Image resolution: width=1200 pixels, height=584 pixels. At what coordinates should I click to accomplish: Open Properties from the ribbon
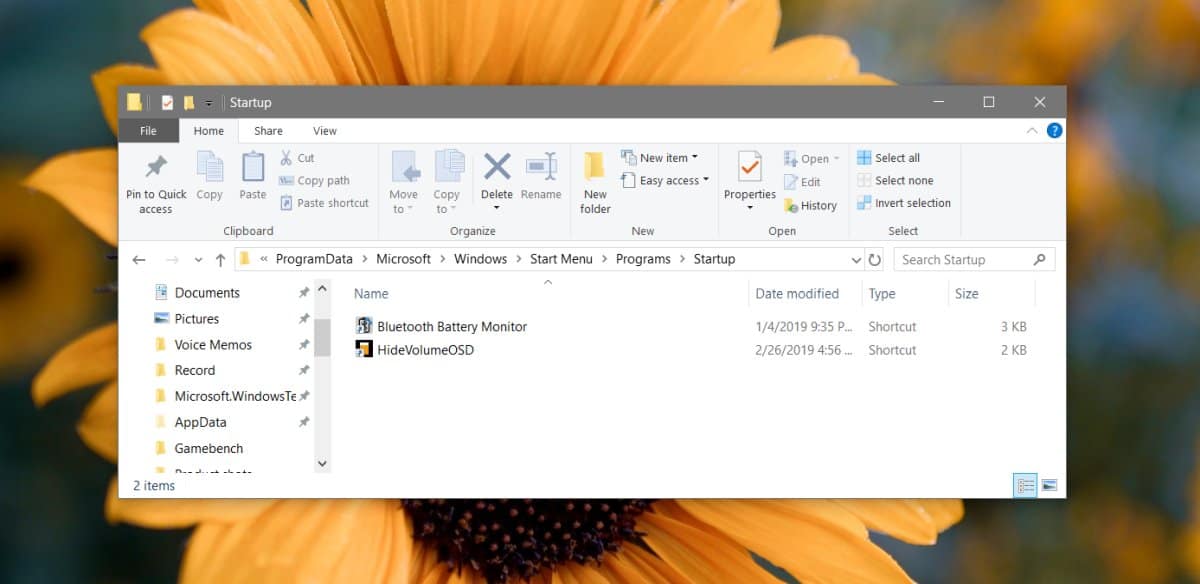750,166
